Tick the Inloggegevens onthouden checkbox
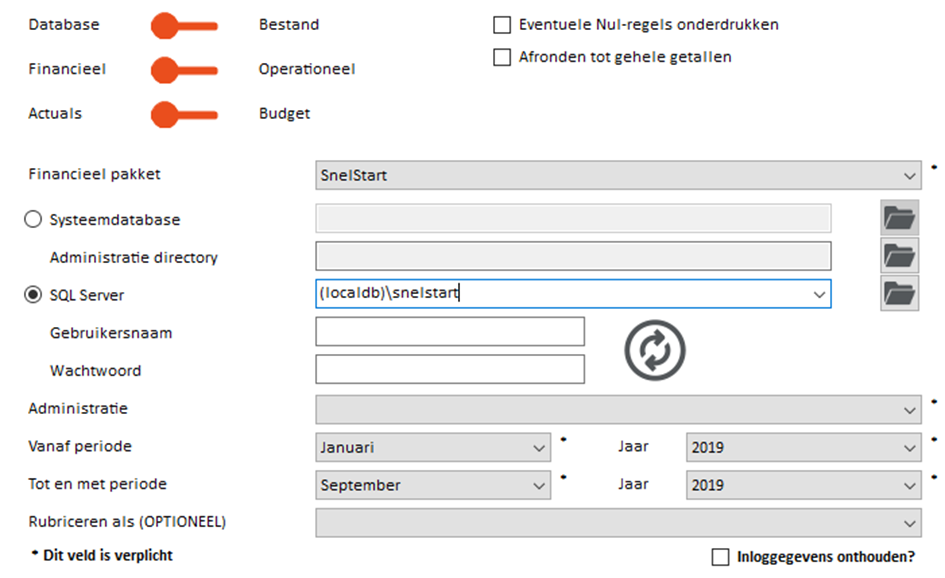The width and height of the screenshot is (945, 578). coord(720,557)
